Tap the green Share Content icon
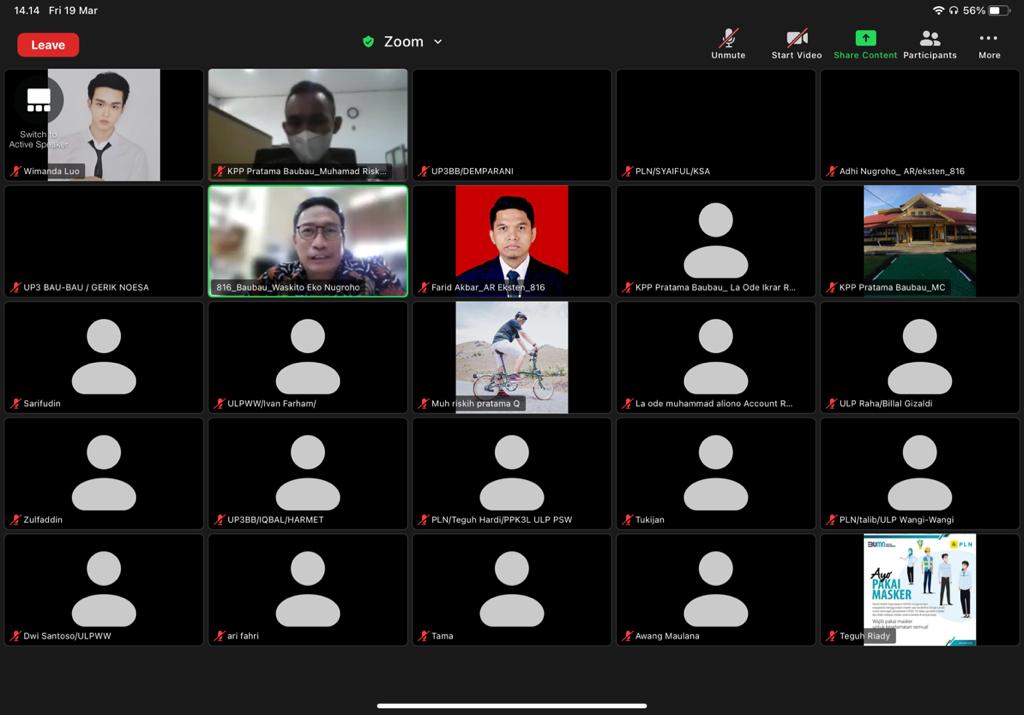Screen dimensions: 1024x715 [x=865, y=39]
